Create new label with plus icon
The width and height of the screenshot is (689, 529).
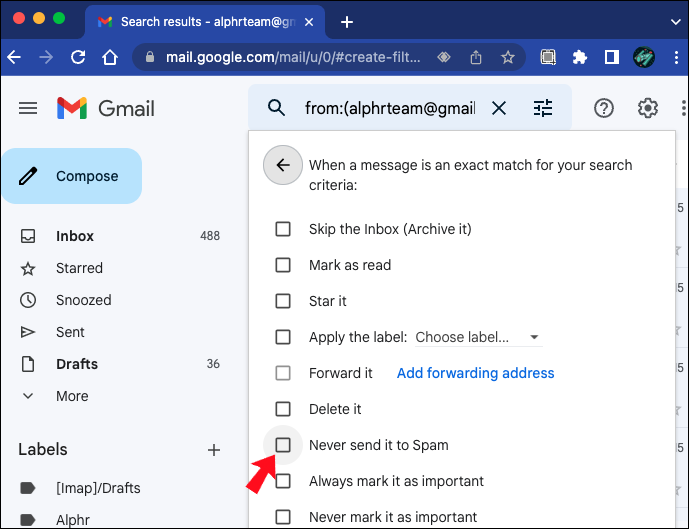(x=213, y=450)
